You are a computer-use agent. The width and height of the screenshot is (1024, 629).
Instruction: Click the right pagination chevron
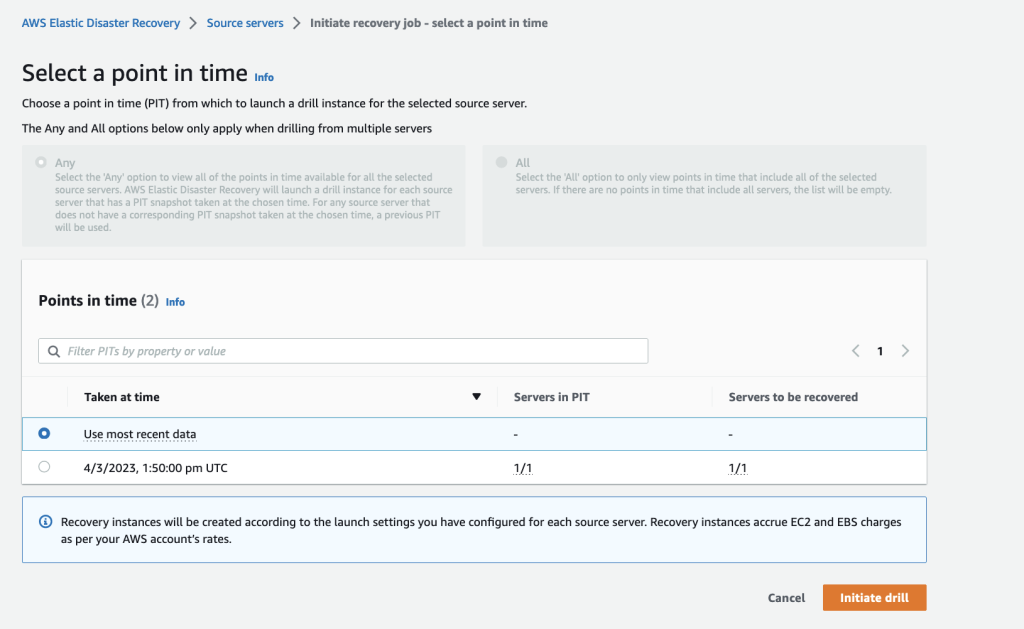tap(905, 351)
